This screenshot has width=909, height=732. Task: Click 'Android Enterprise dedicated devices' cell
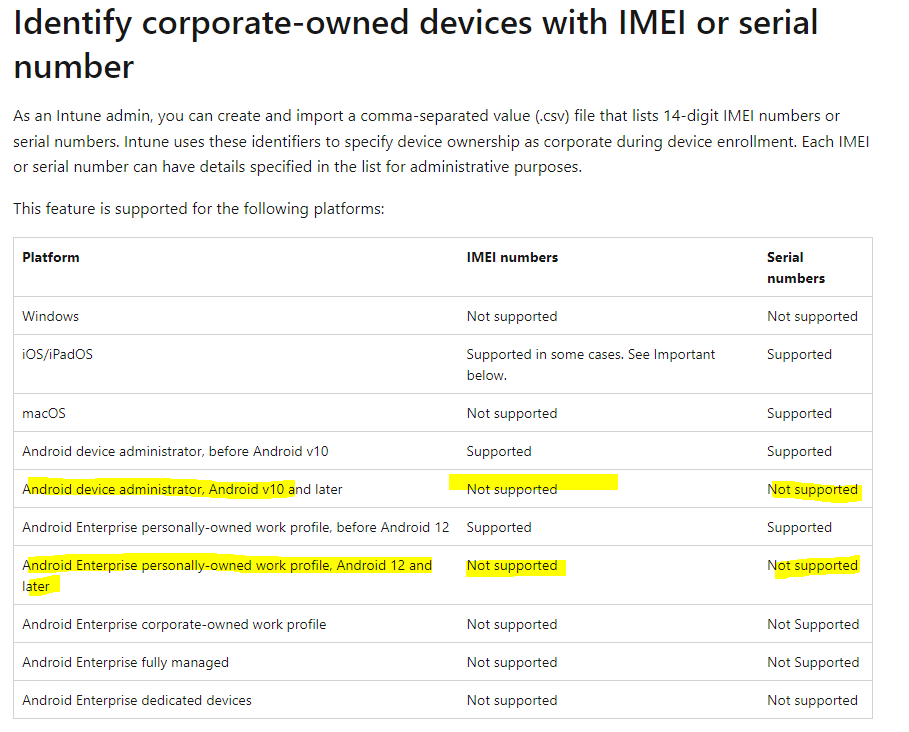coord(137,700)
